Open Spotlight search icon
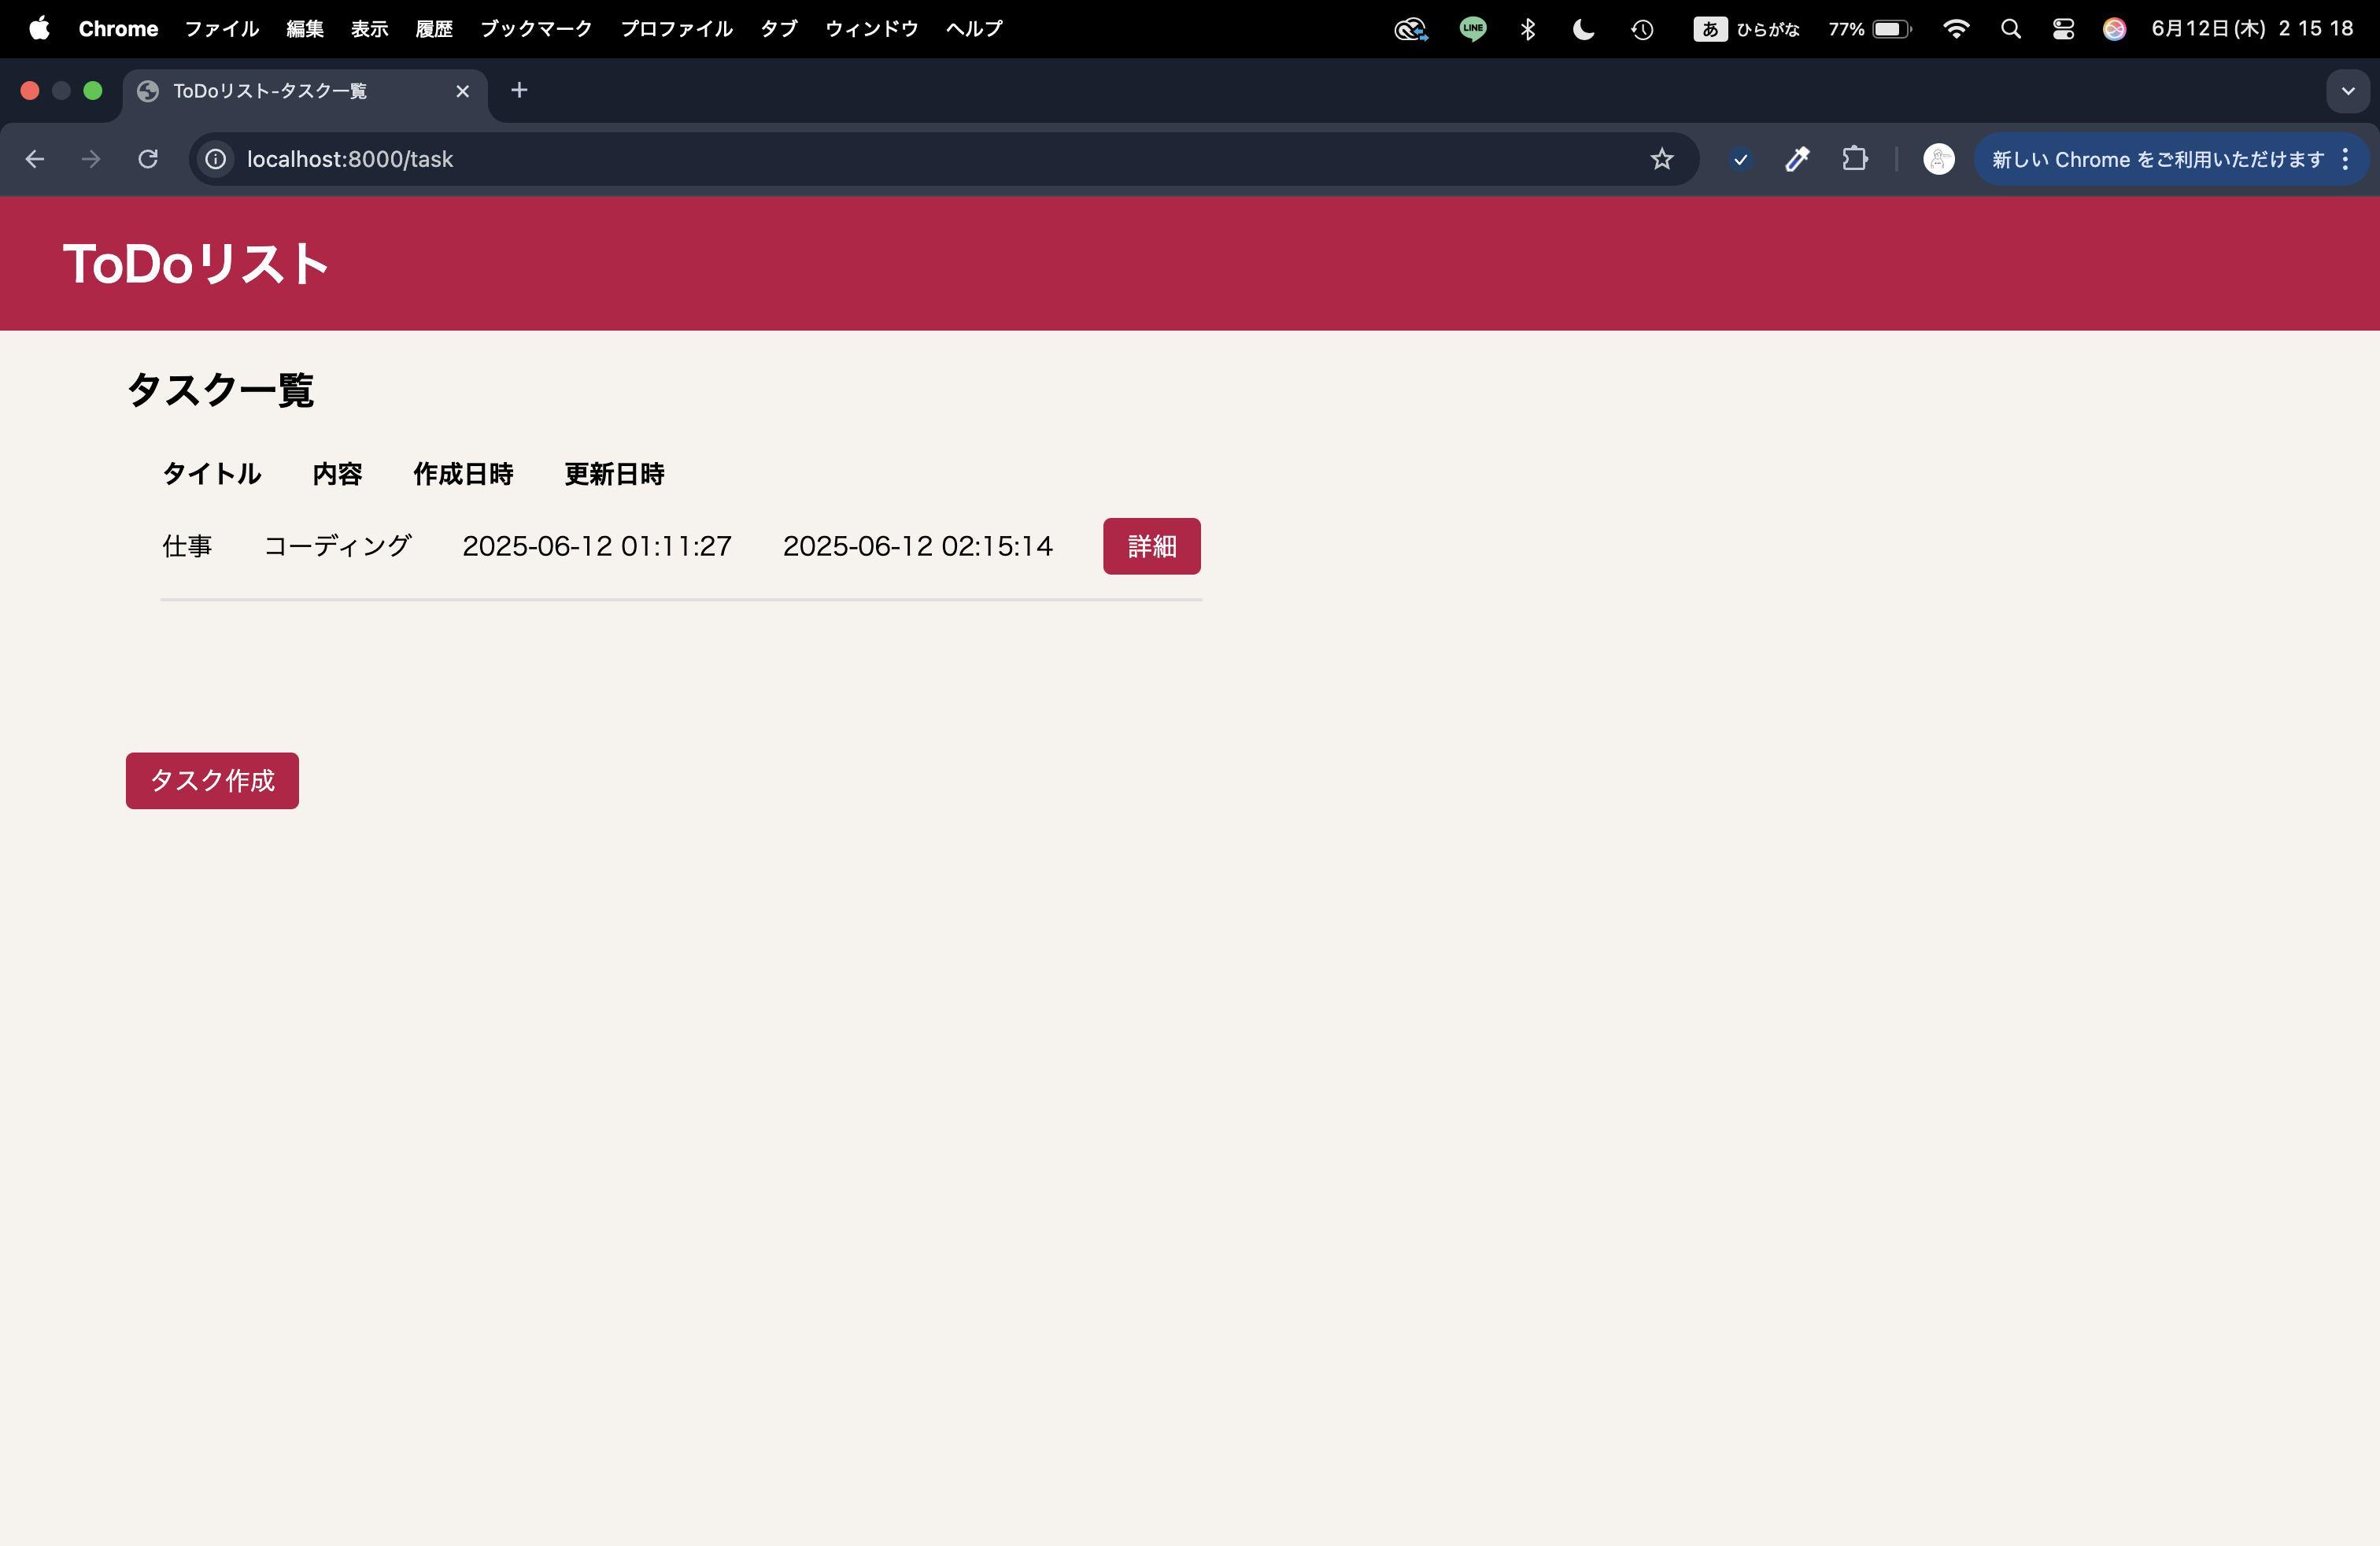 [2010, 29]
